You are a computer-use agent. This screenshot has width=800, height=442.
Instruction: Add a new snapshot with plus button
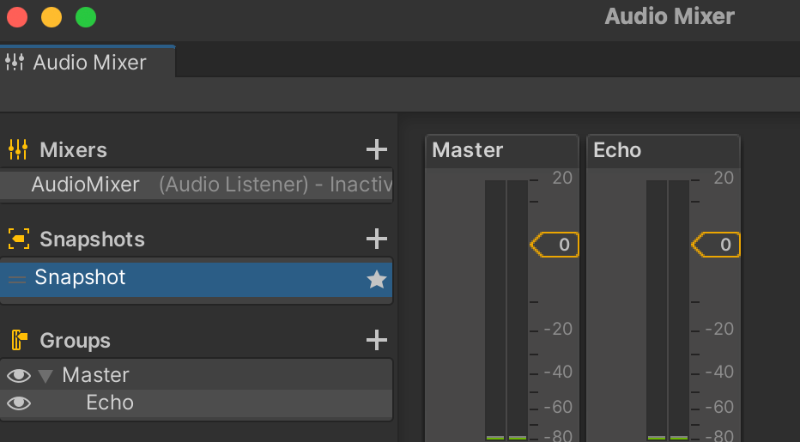point(376,239)
